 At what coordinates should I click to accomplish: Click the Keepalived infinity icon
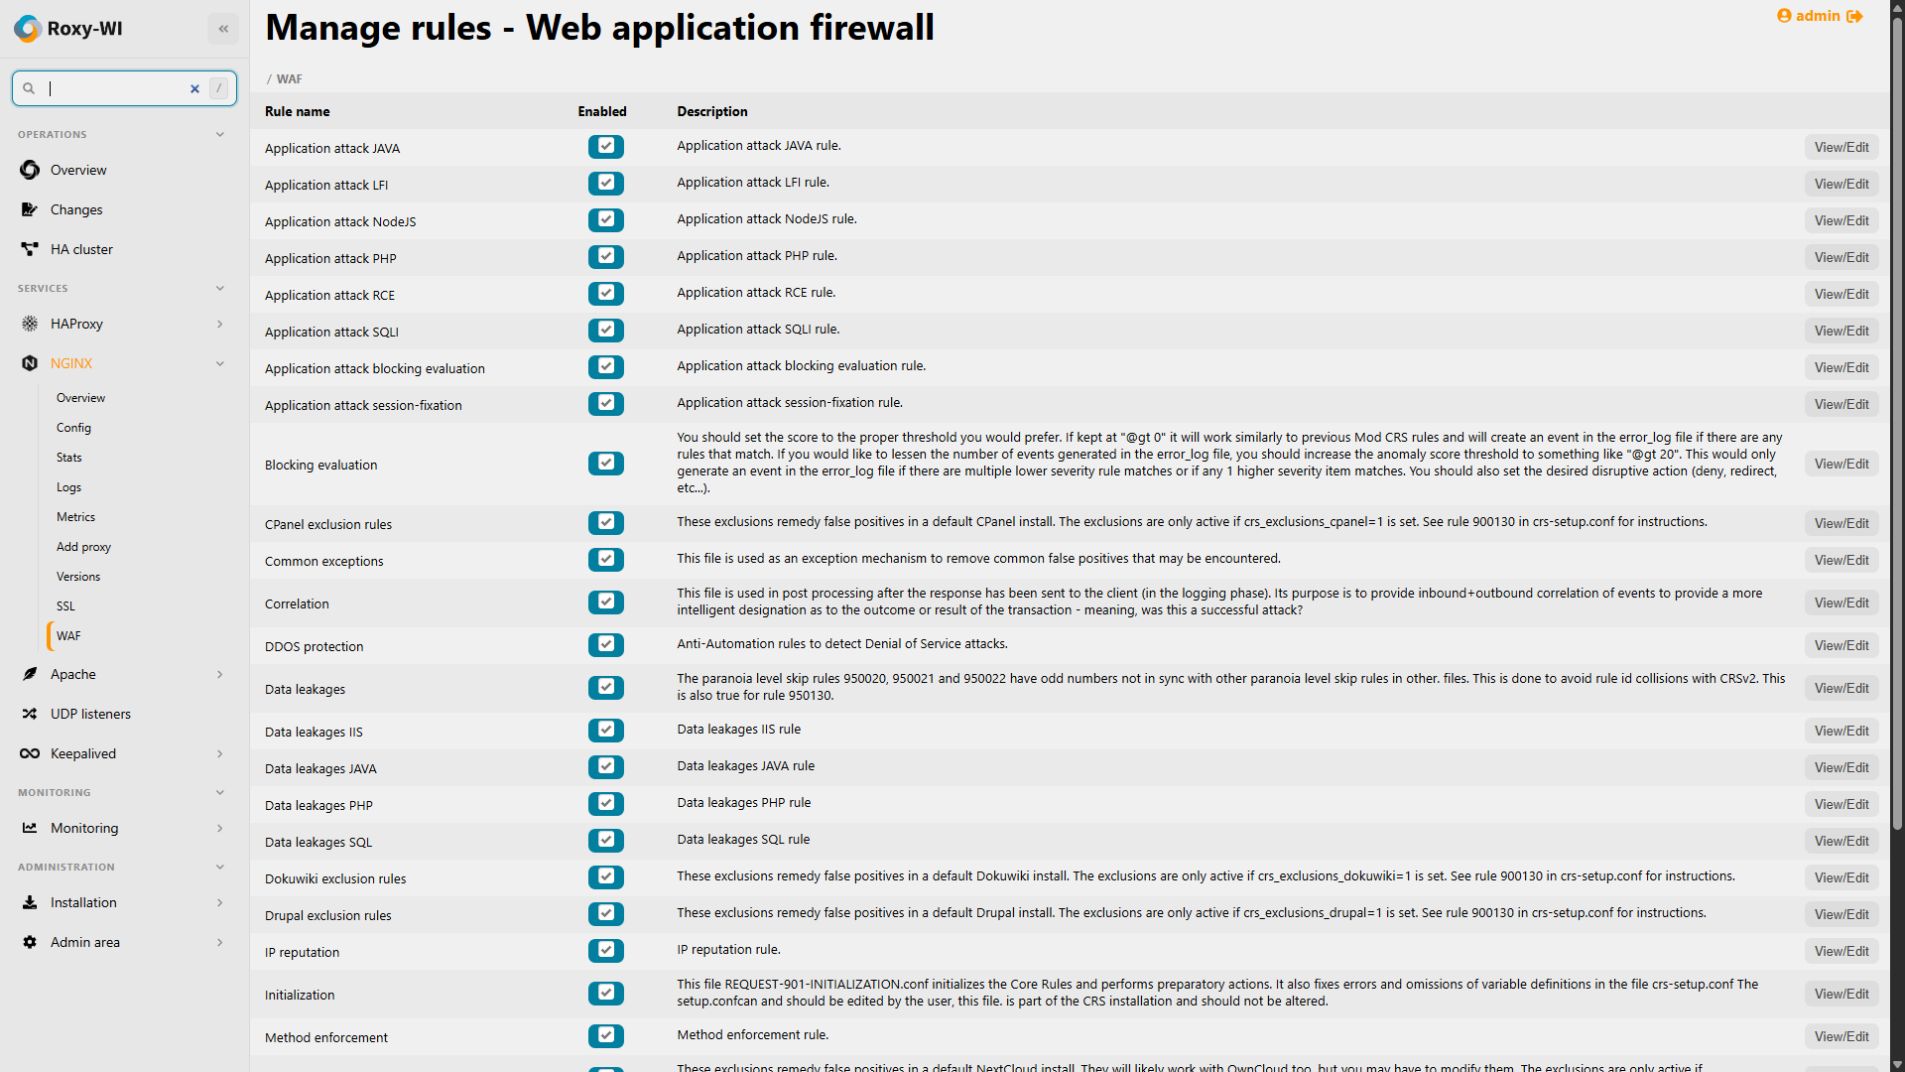(x=30, y=754)
